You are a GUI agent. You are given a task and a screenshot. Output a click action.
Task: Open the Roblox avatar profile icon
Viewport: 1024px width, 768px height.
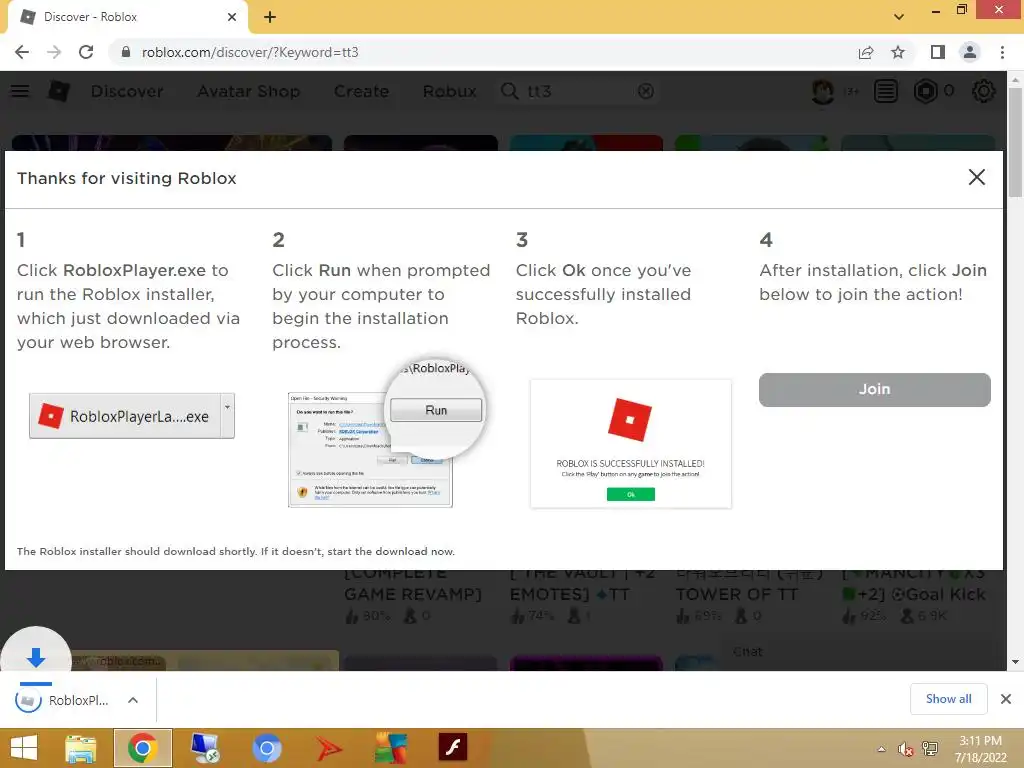pos(823,91)
